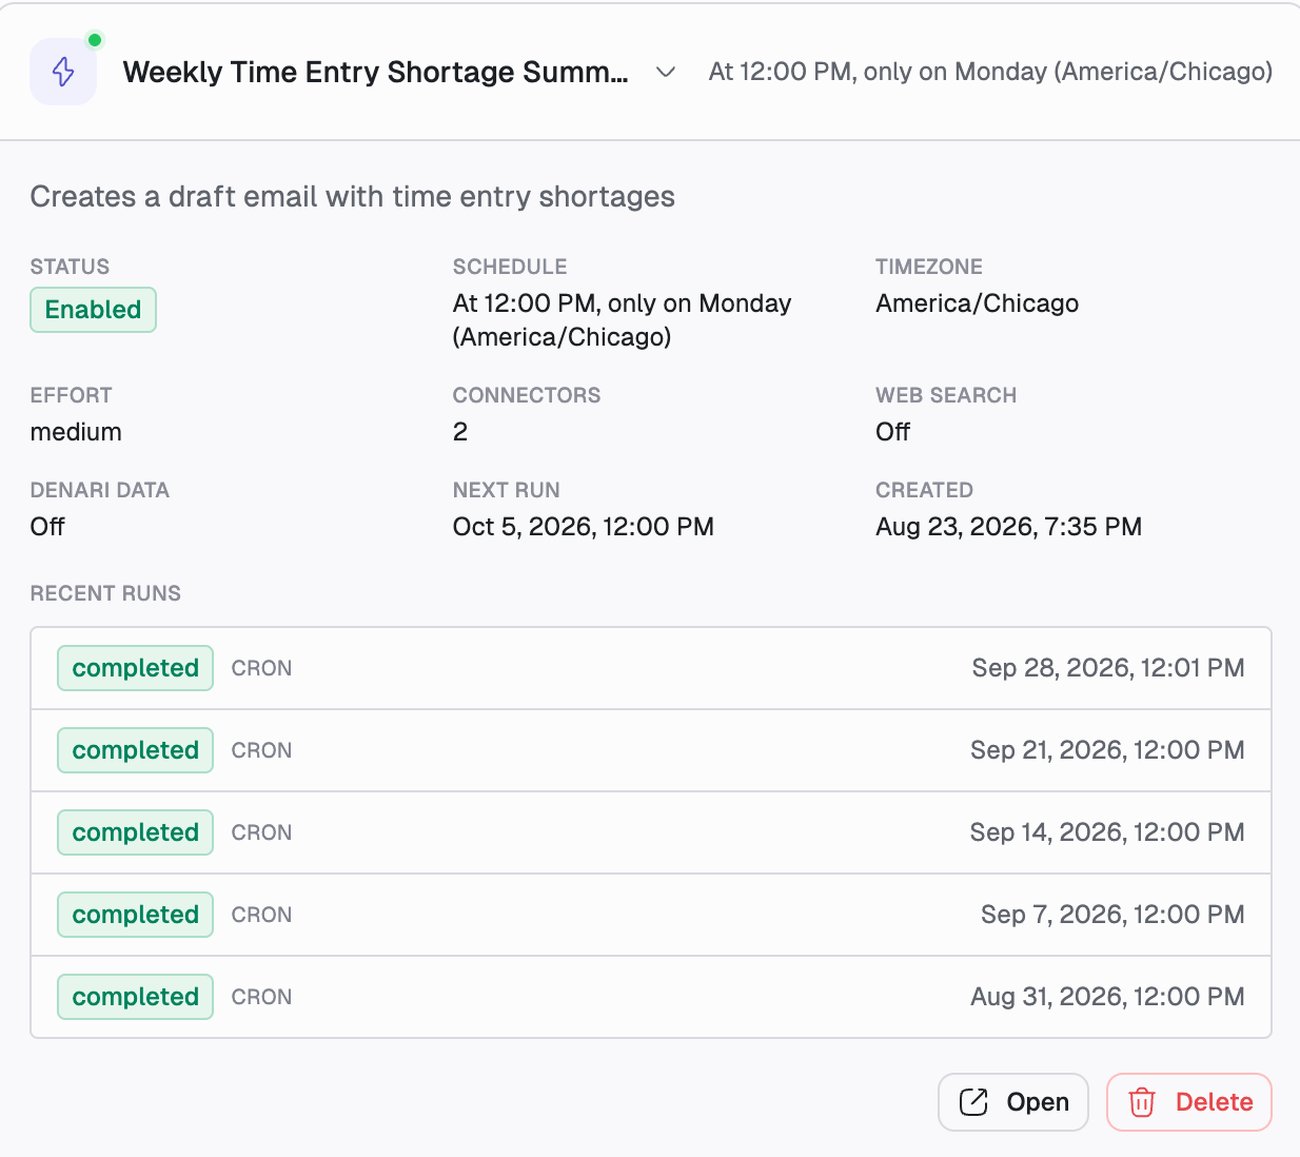Delete this scheduled automation
Screen dimensions: 1300x1157
1189,1102
